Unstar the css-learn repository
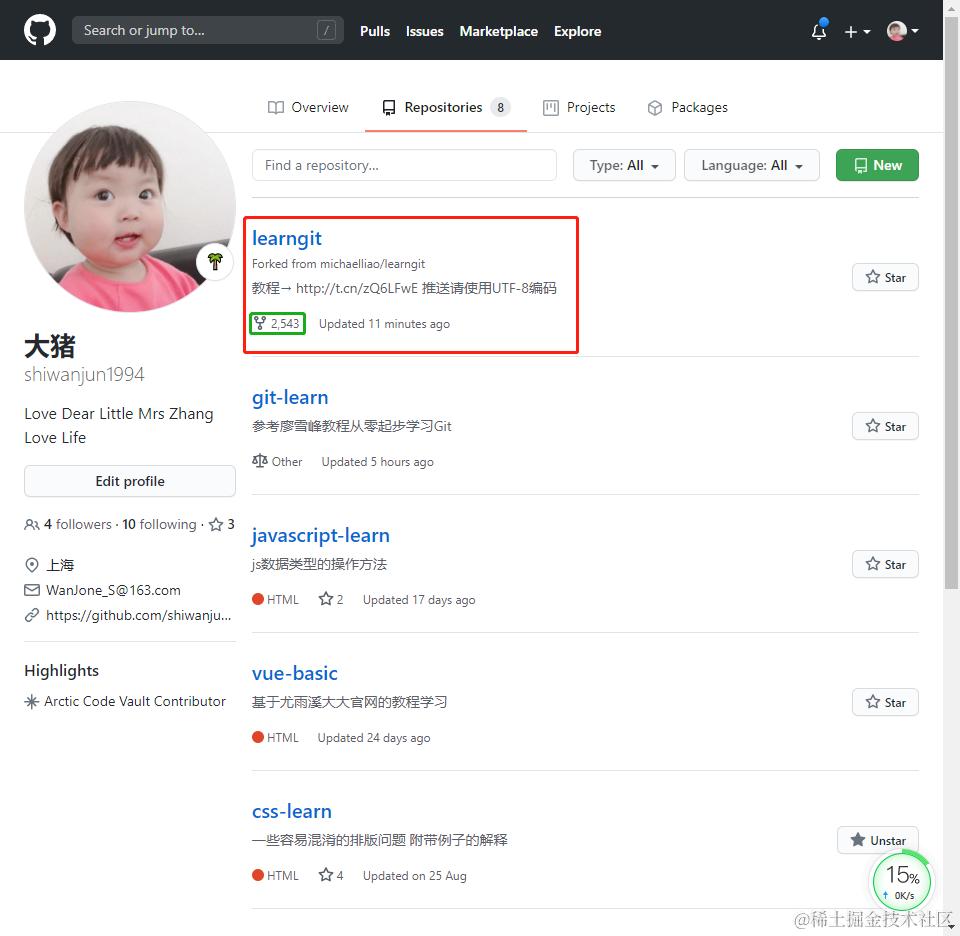The image size is (960, 936). (878, 841)
